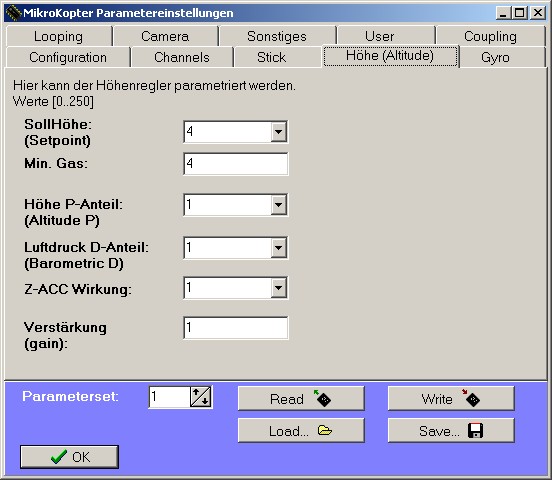Click the Parameterset spinner arrows
The image size is (552, 480).
201,397
